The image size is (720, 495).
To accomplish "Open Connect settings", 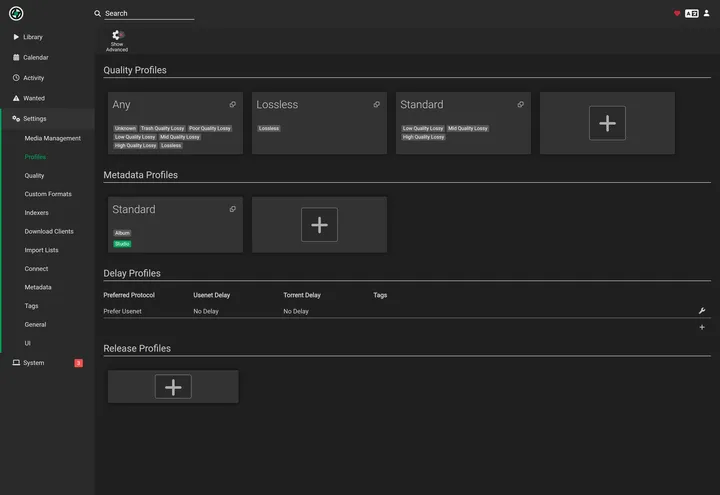I will 36,269.
